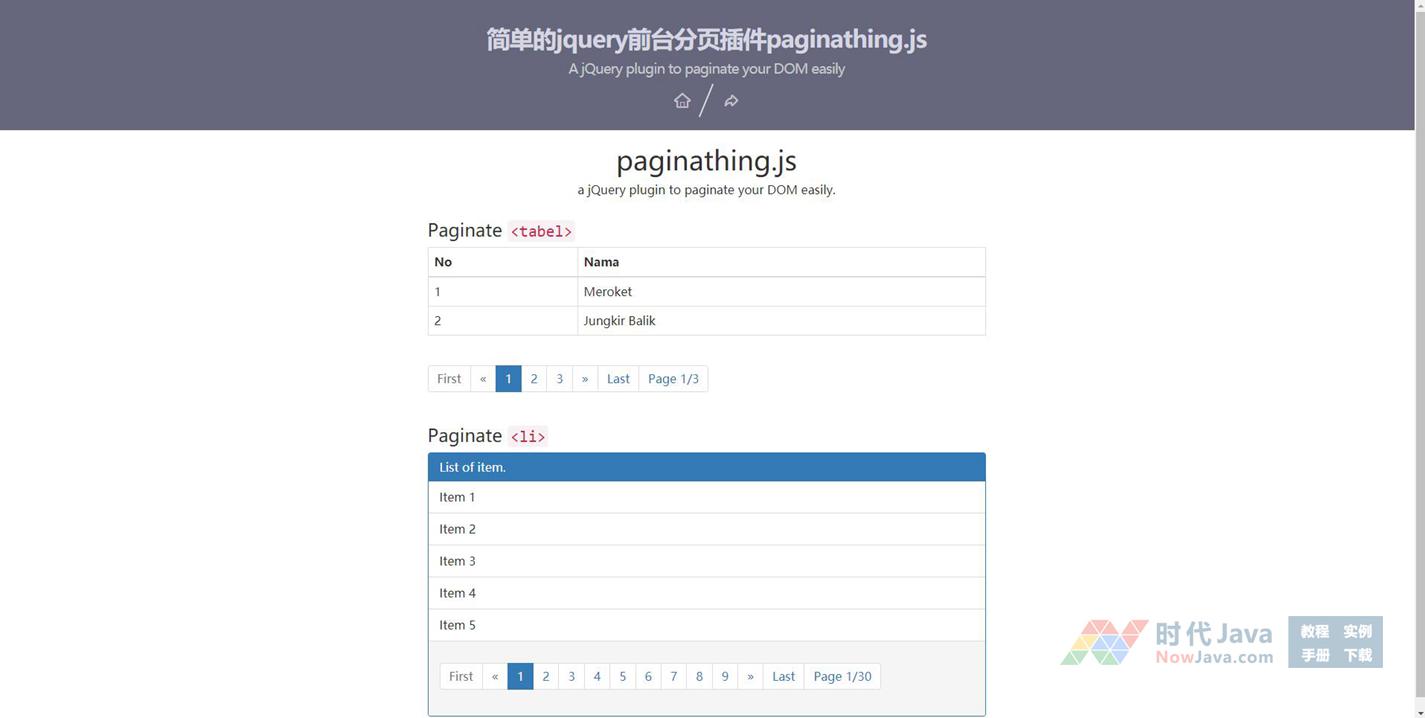
Task: Click the share arrow icon in header
Action: (x=731, y=101)
